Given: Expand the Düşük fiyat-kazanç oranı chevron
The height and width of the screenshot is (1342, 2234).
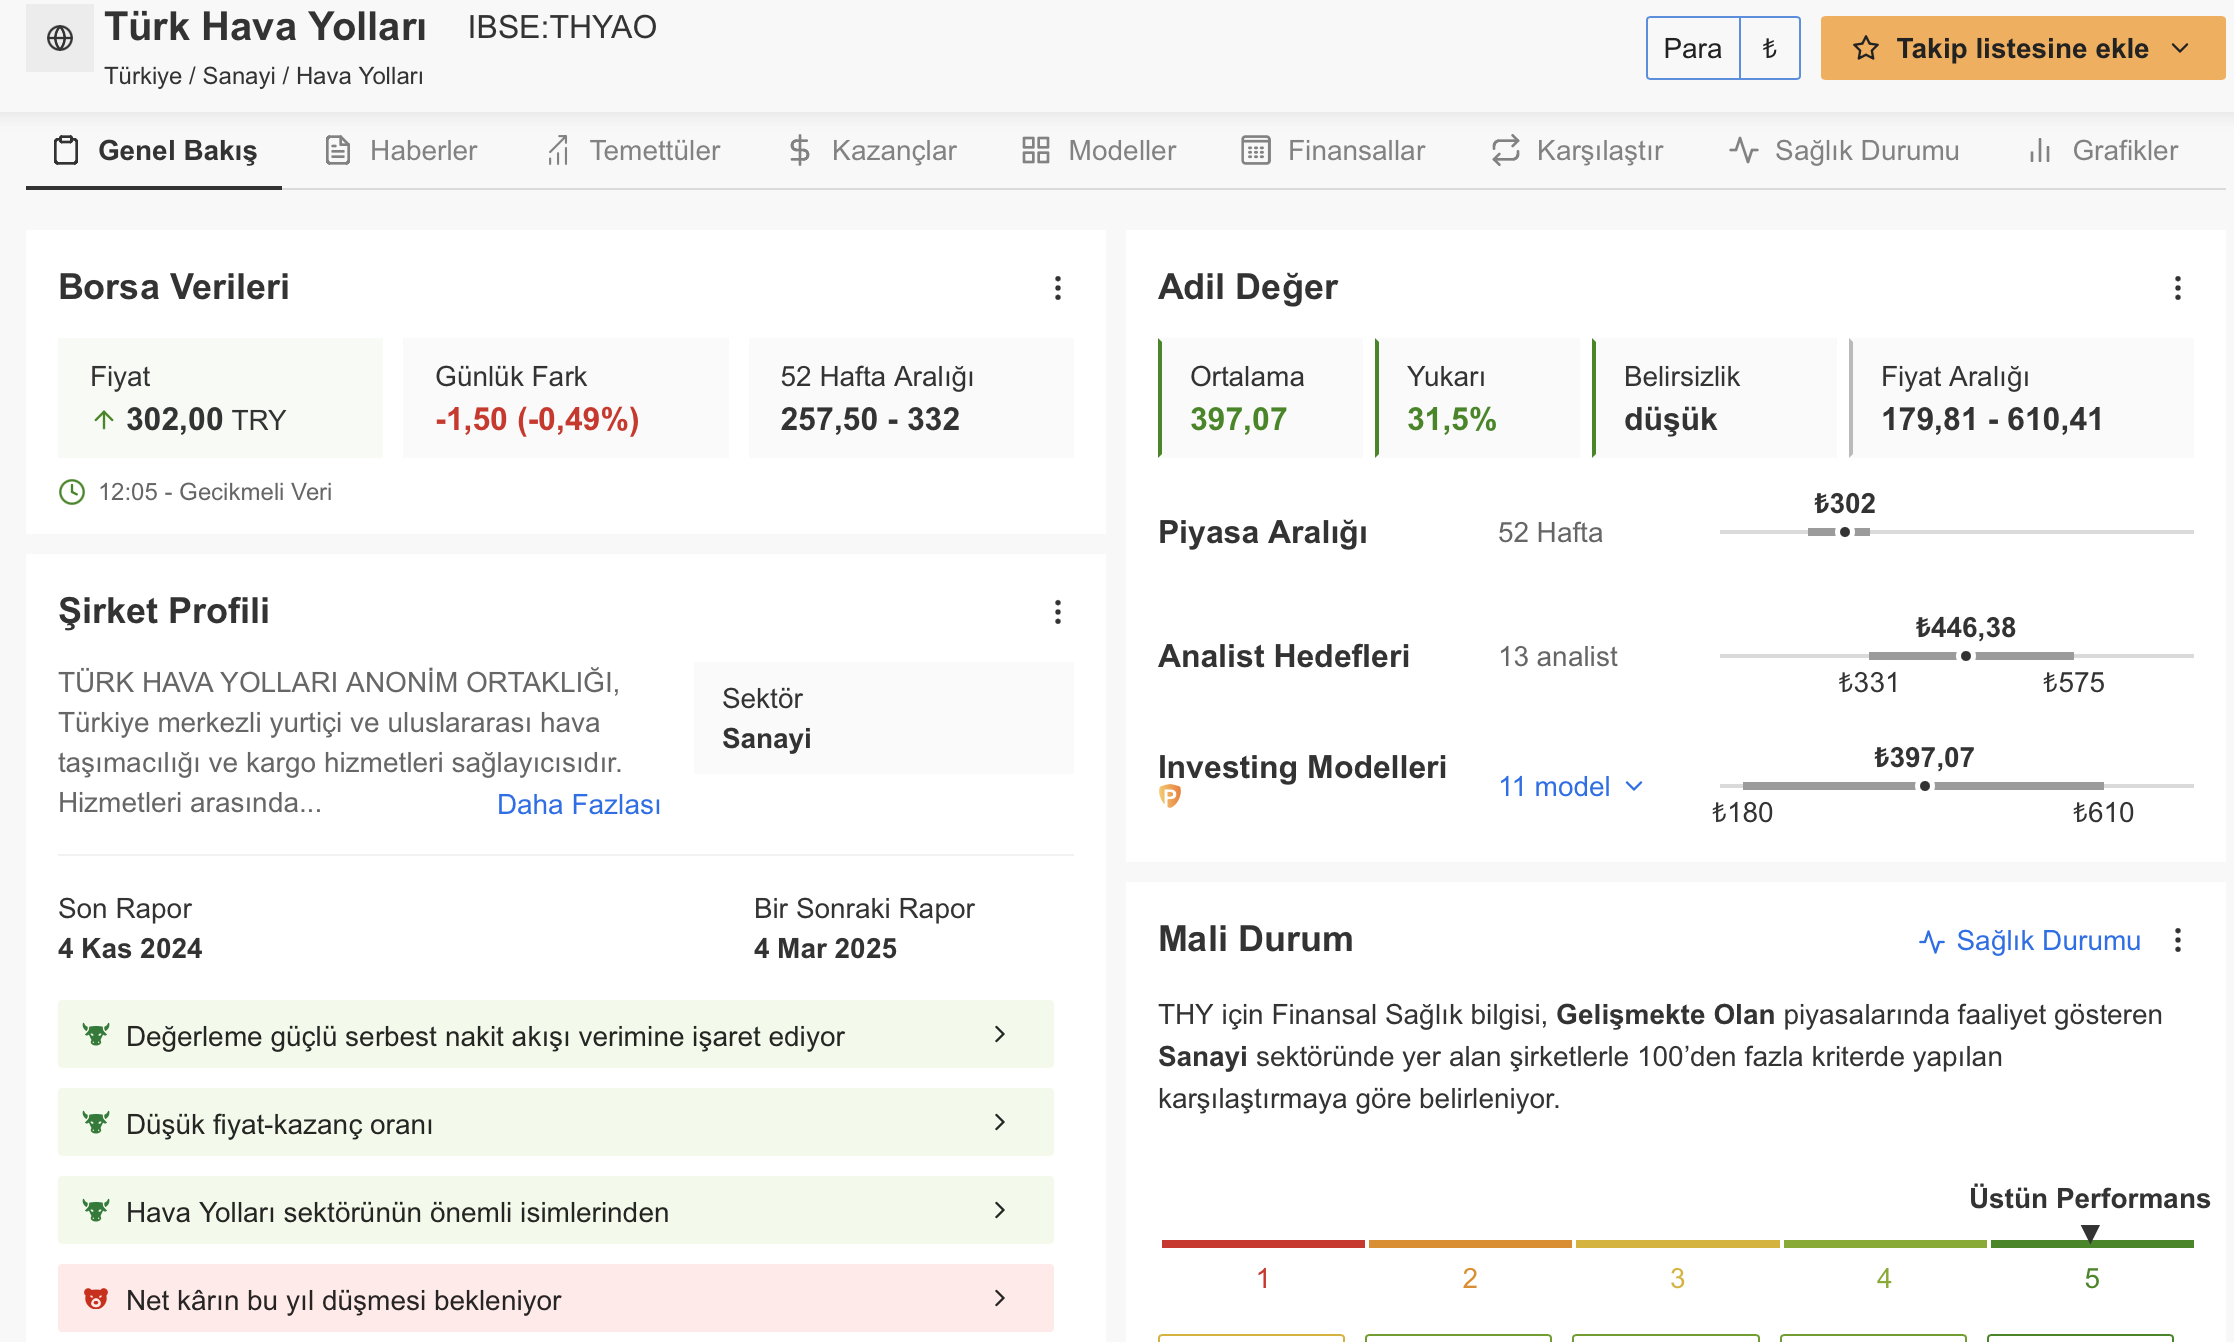Looking at the screenshot, I should 1000,1122.
